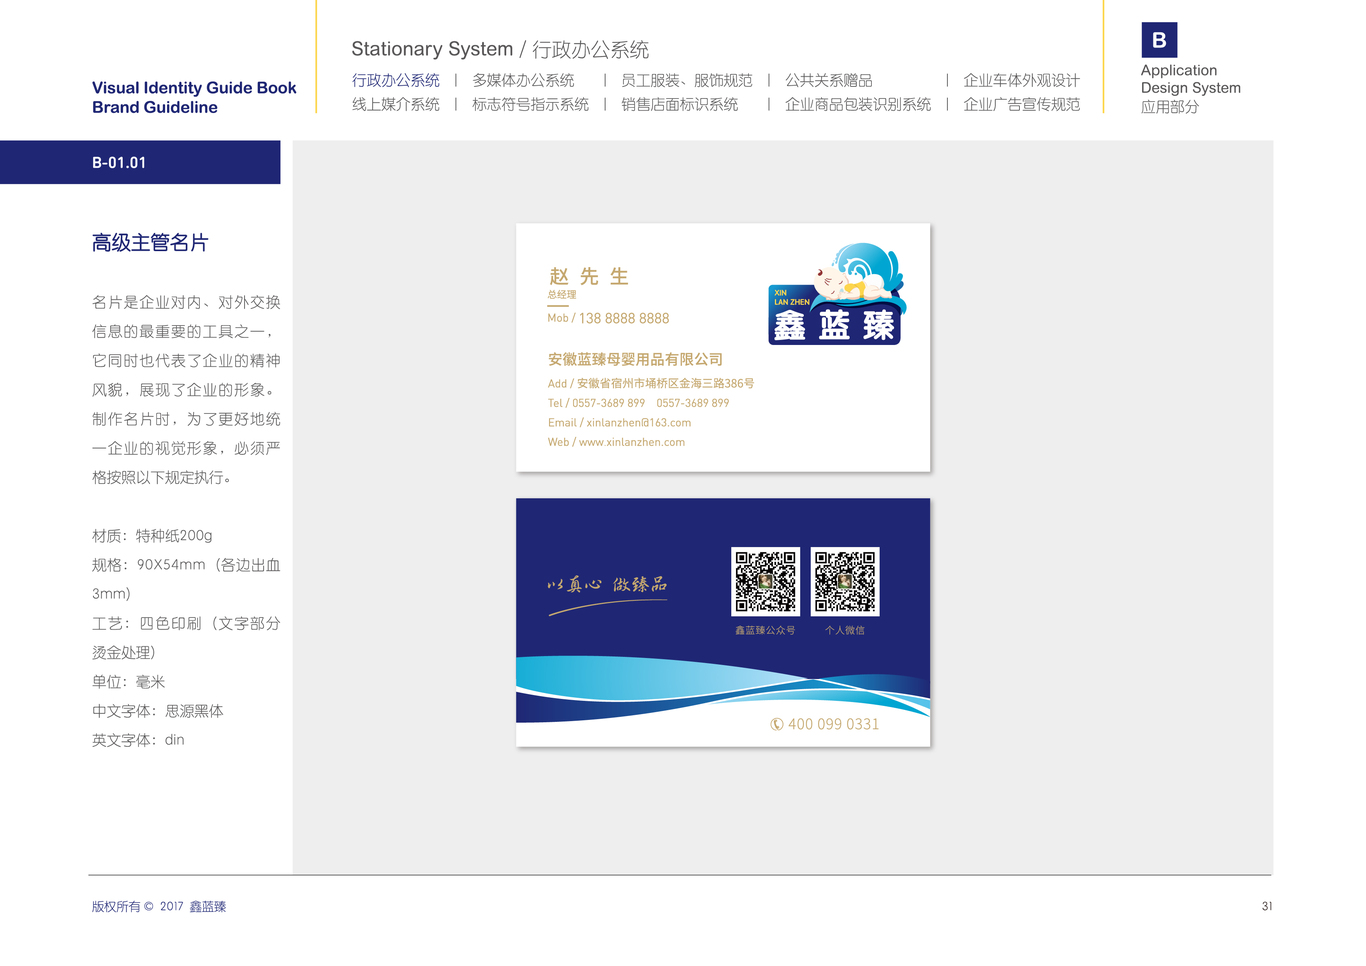Click the 版权所有 © 2017 鑫蓝臻 footer
Screen dimensions: 1366x966
(159, 906)
